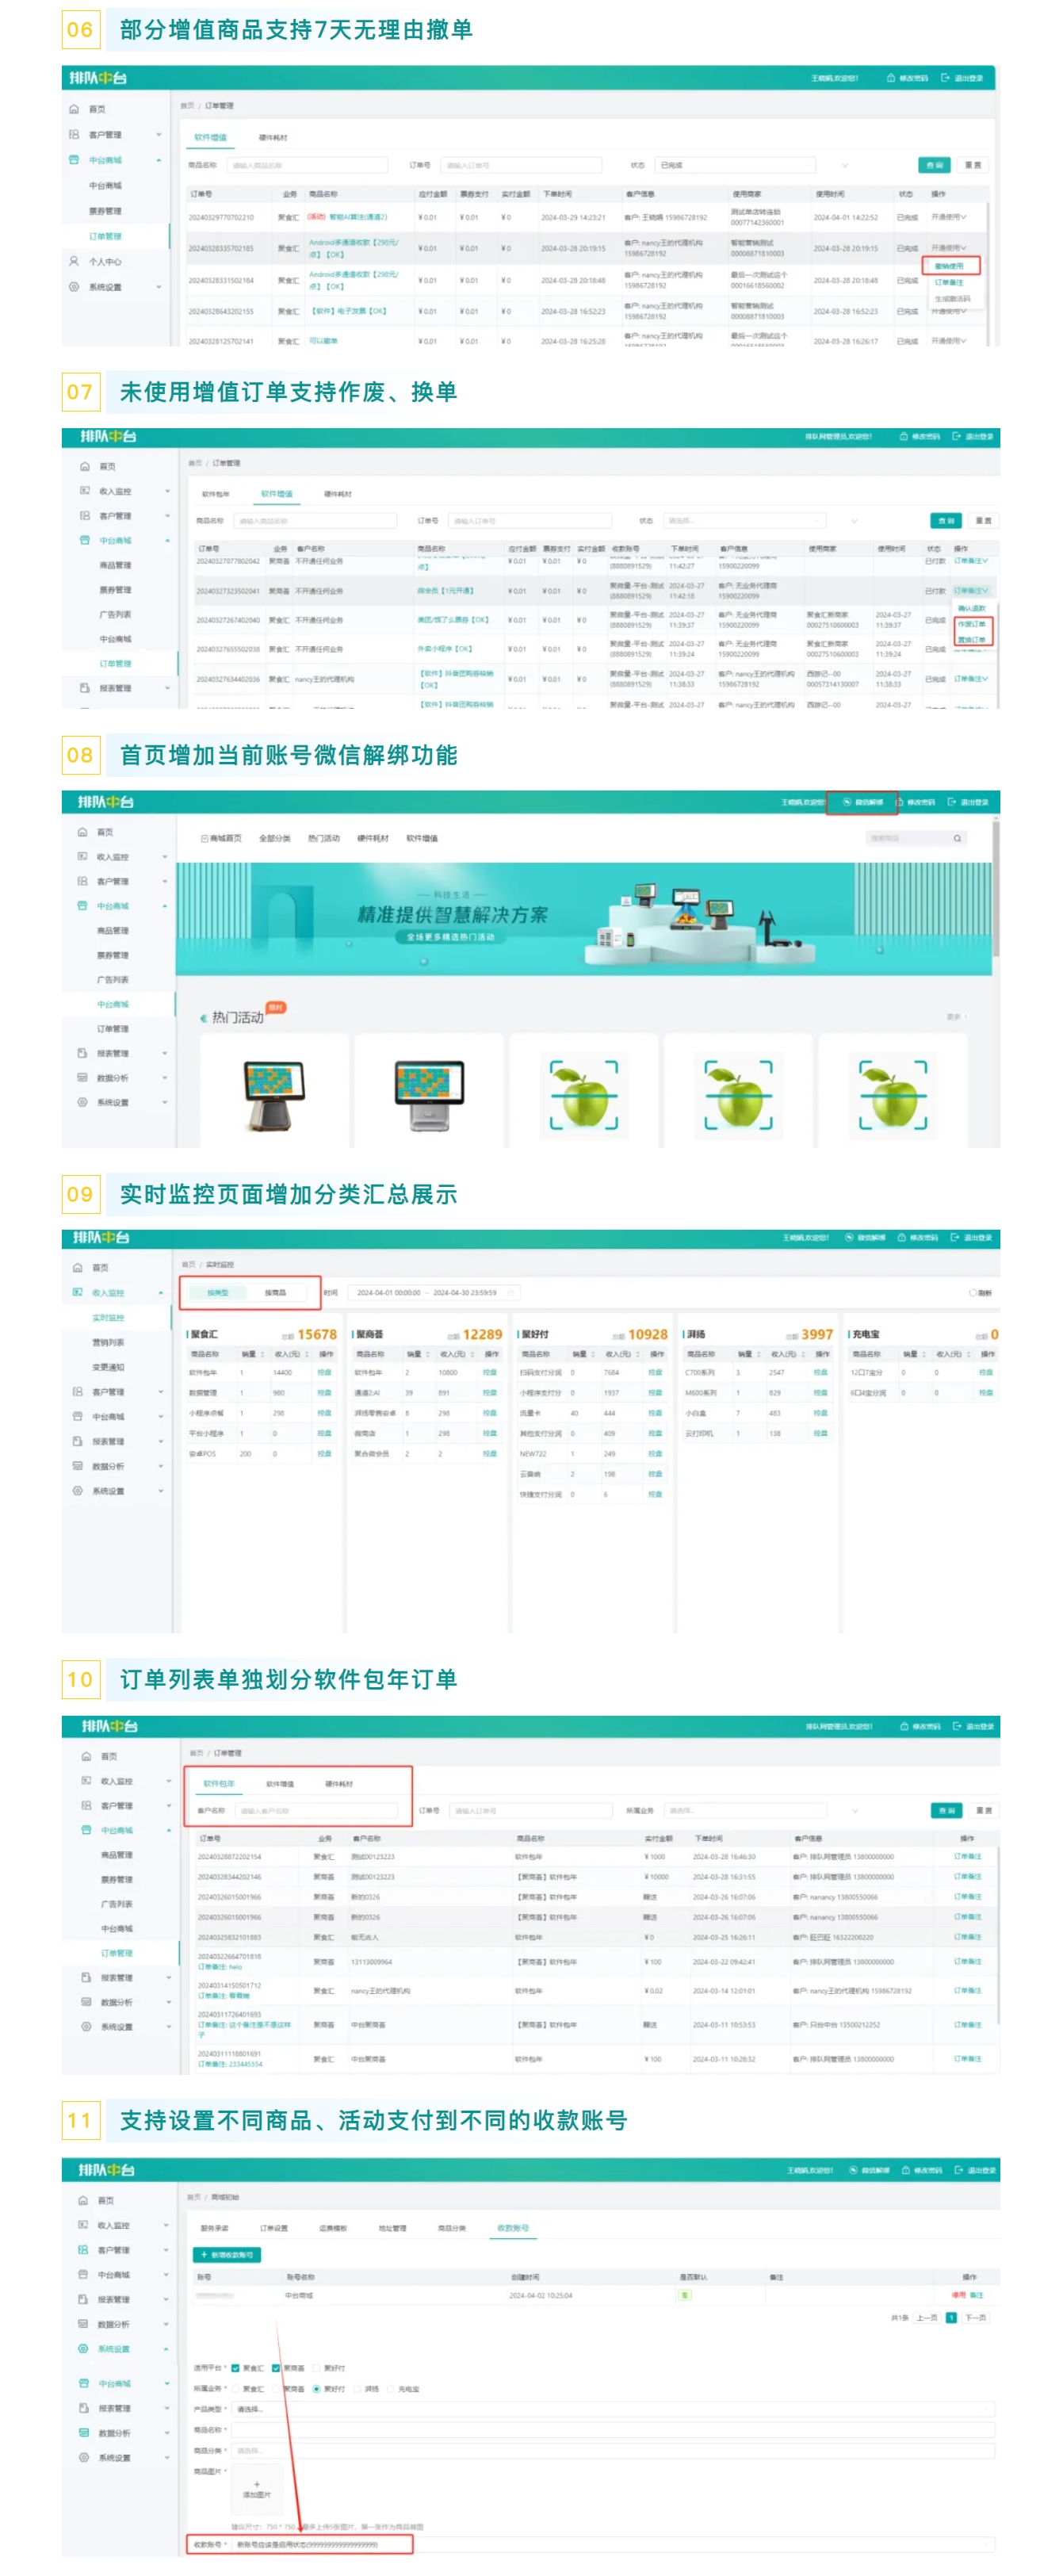Click the 数据分析 icon in section 10 sidebar
1040x2576 pixels.
point(86,2002)
